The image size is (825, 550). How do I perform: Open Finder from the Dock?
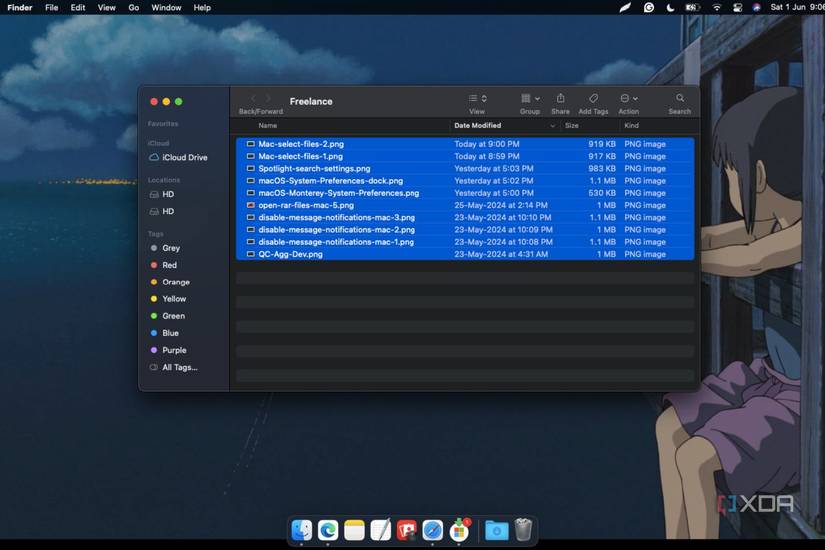[301, 530]
